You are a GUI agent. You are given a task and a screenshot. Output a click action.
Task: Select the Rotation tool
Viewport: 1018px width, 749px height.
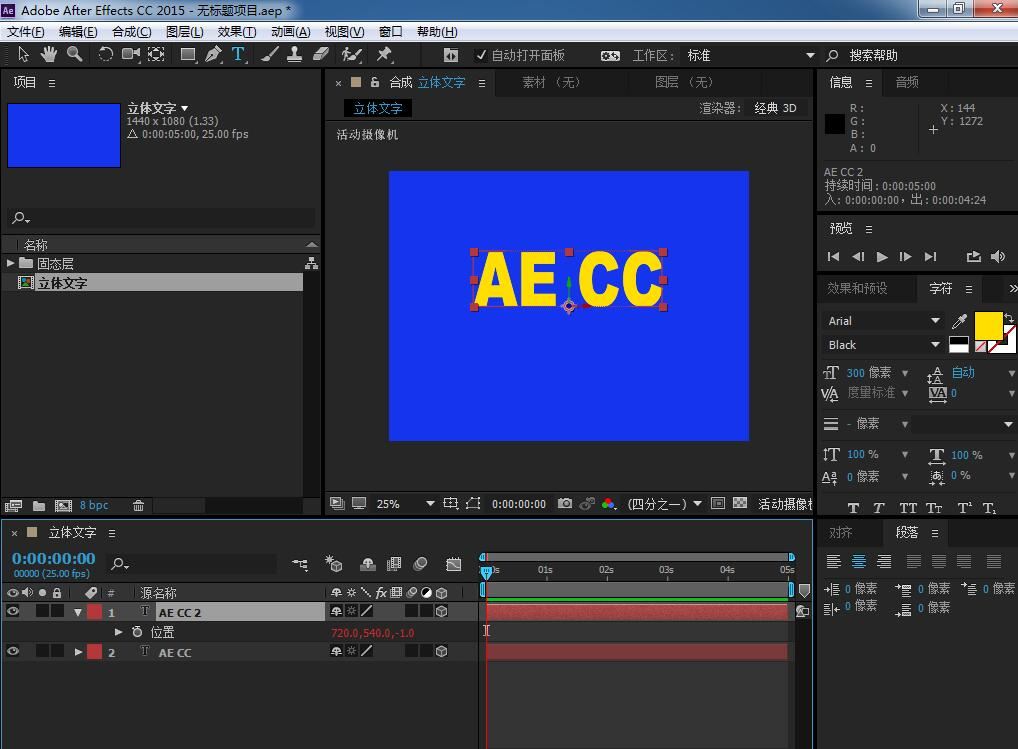point(105,55)
